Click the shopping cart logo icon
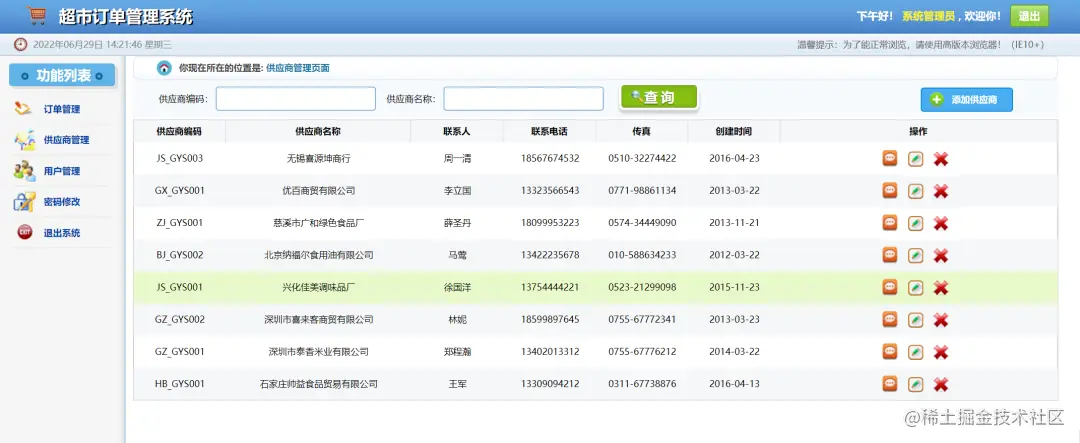 click(x=37, y=15)
